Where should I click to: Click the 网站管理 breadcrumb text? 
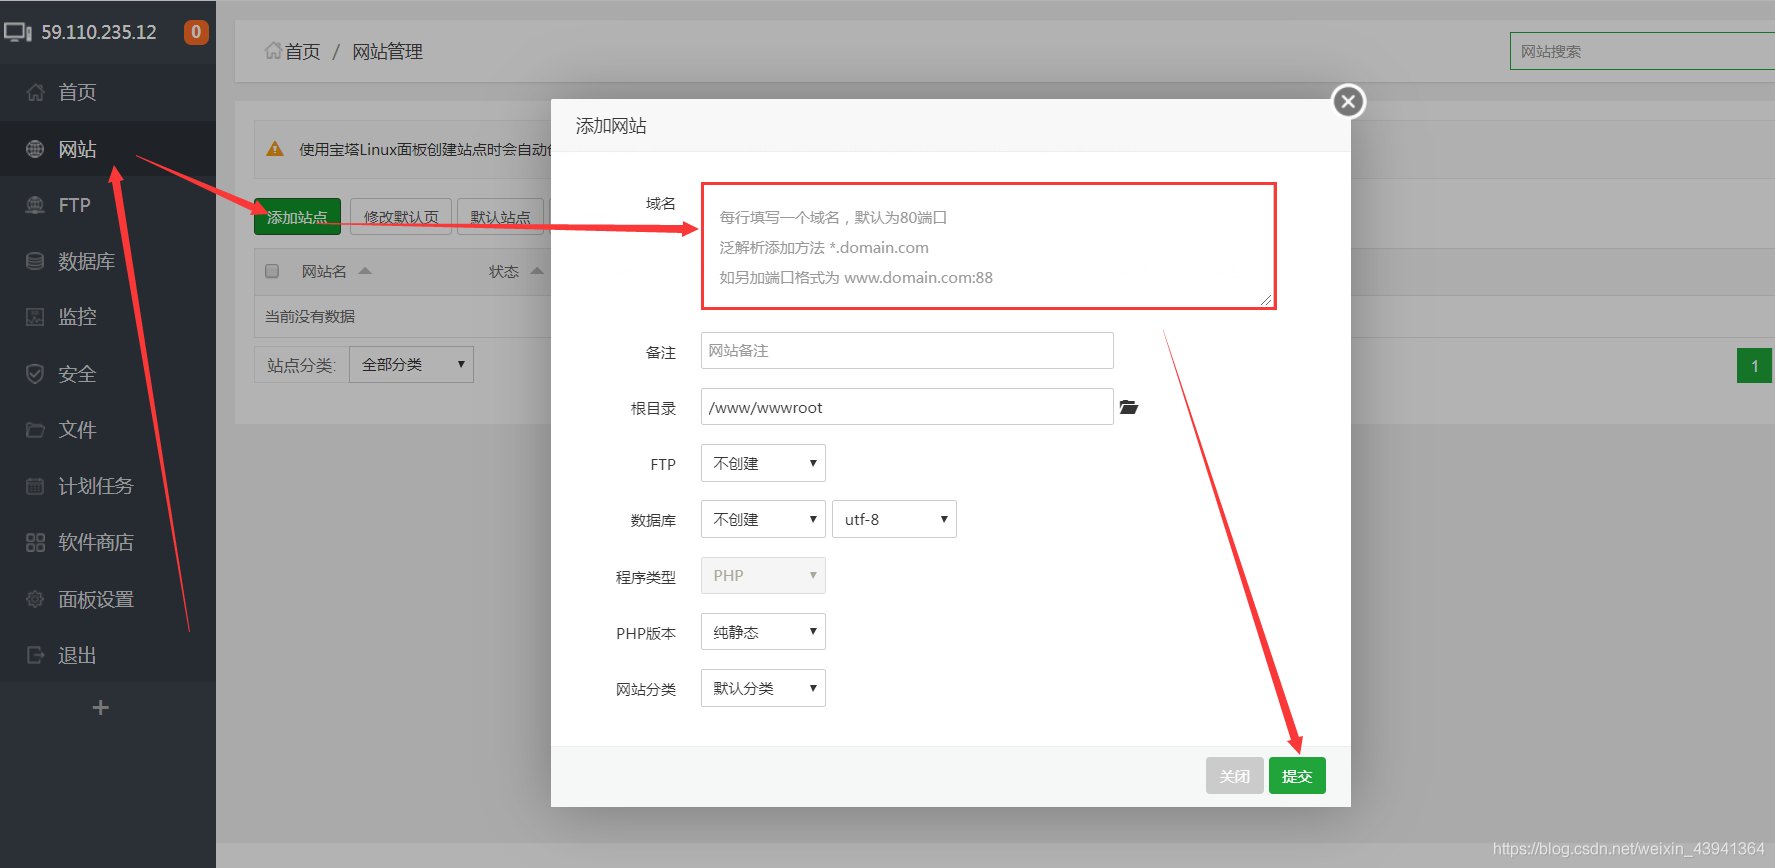tap(387, 51)
